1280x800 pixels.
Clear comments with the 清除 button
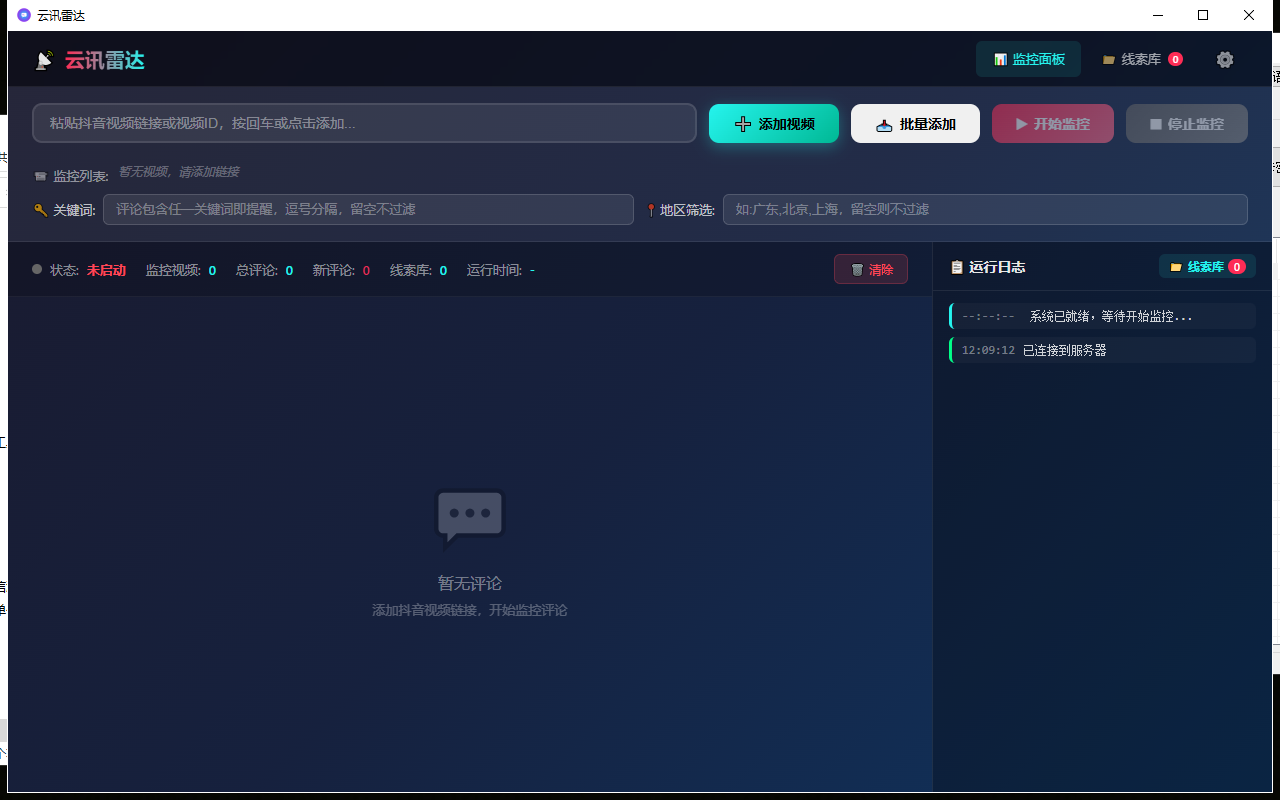pyautogui.click(x=871, y=269)
